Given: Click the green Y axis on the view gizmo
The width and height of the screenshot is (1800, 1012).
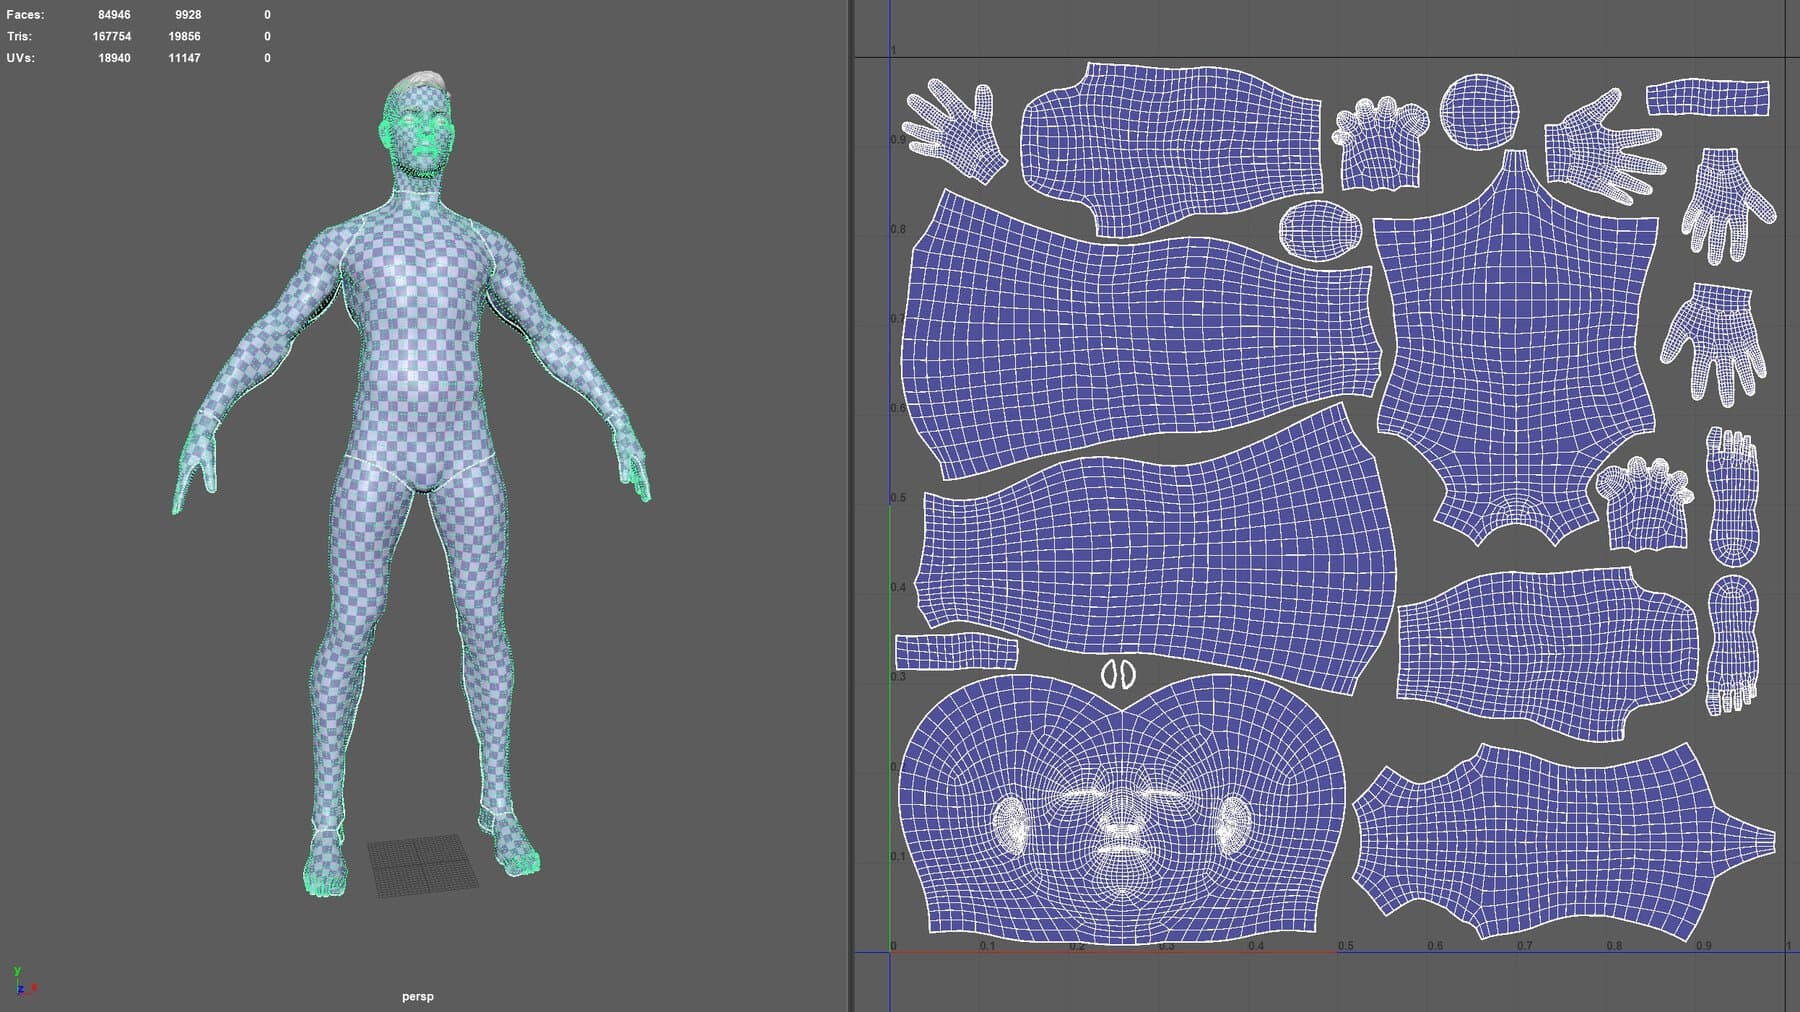Looking at the screenshot, I should point(17,971).
